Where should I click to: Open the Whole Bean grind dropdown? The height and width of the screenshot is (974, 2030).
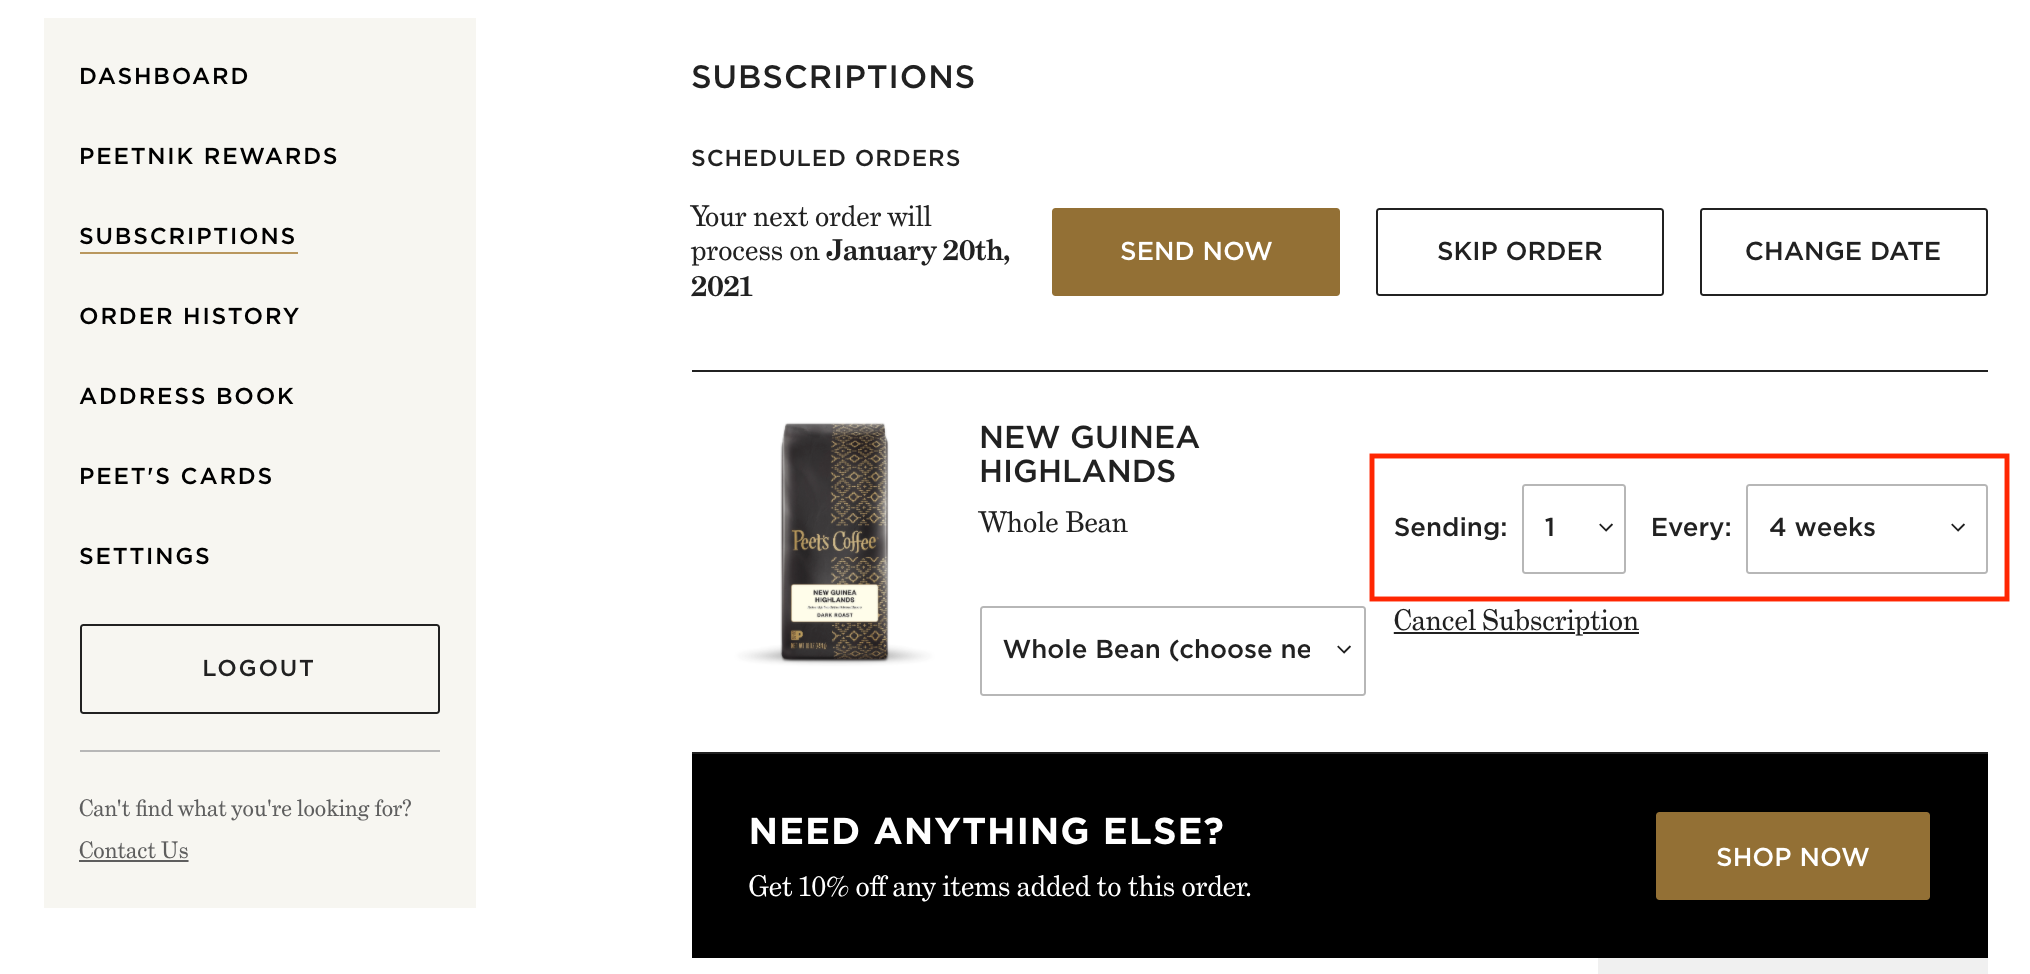click(x=1172, y=650)
